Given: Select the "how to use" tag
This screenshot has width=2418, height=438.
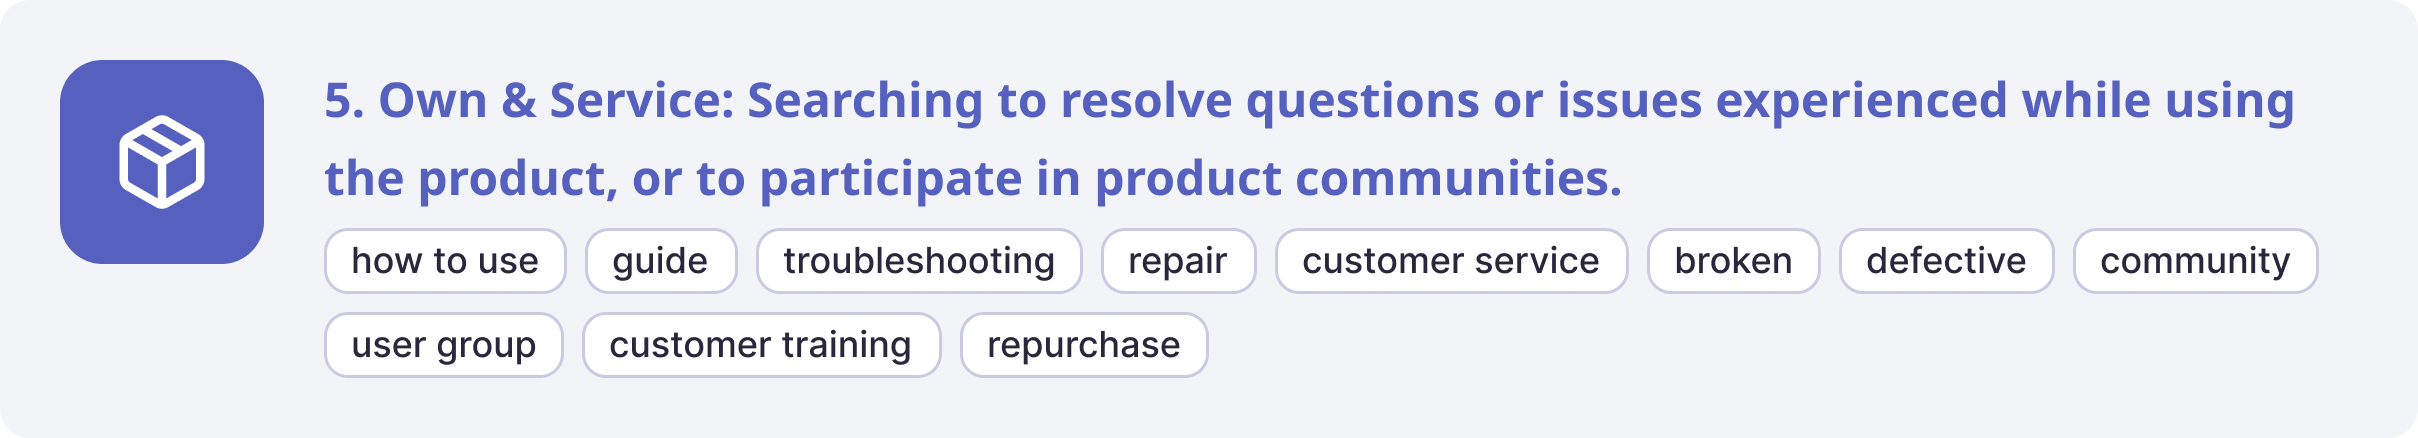Looking at the screenshot, I should coord(445,261).
